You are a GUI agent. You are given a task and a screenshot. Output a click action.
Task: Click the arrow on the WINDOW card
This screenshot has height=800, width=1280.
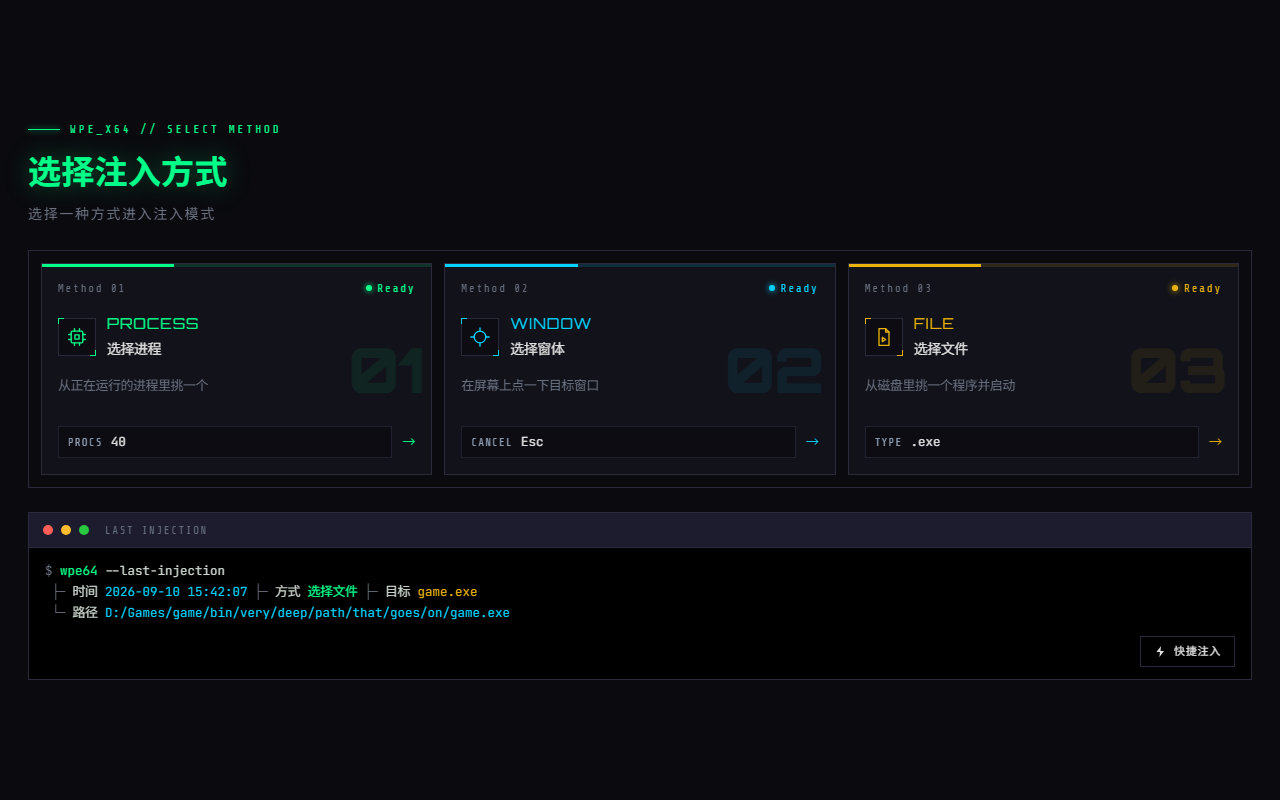click(812, 441)
